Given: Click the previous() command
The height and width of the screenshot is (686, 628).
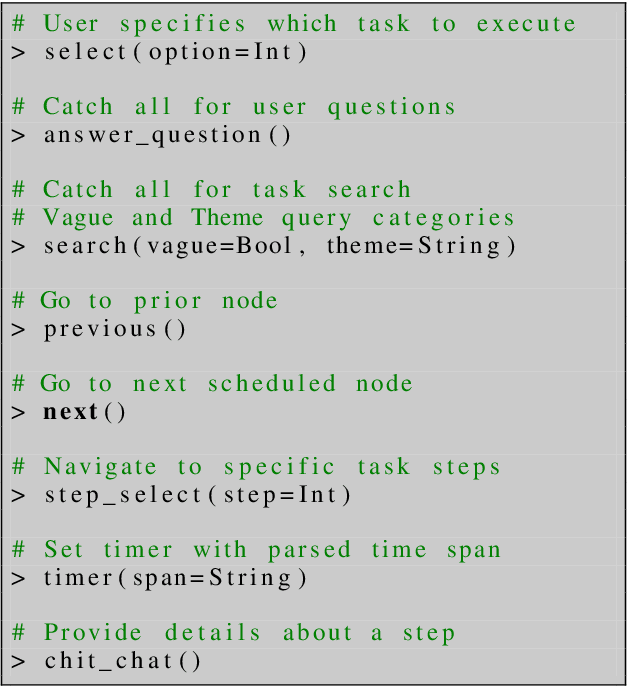Looking at the screenshot, I should point(115,328).
